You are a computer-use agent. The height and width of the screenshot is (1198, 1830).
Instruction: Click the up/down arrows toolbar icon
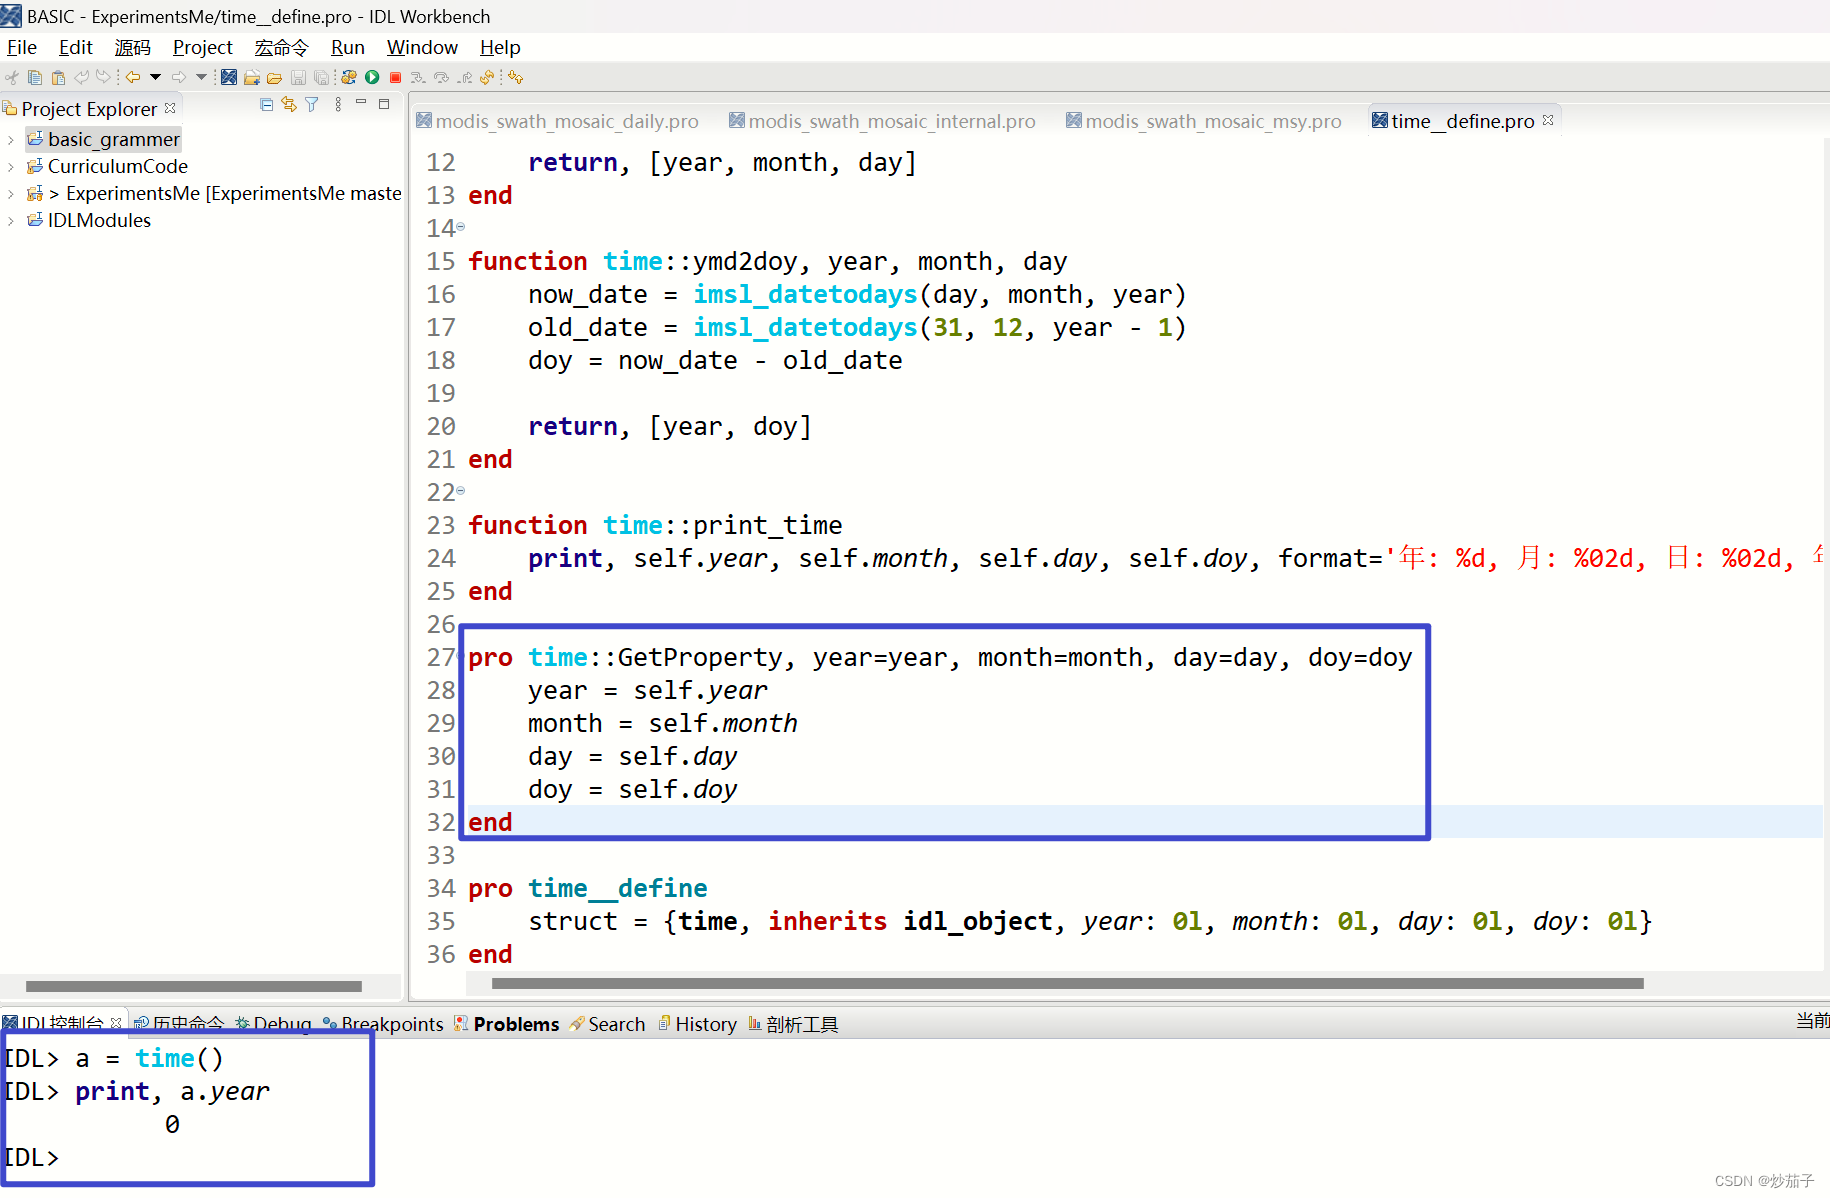click(x=515, y=77)
